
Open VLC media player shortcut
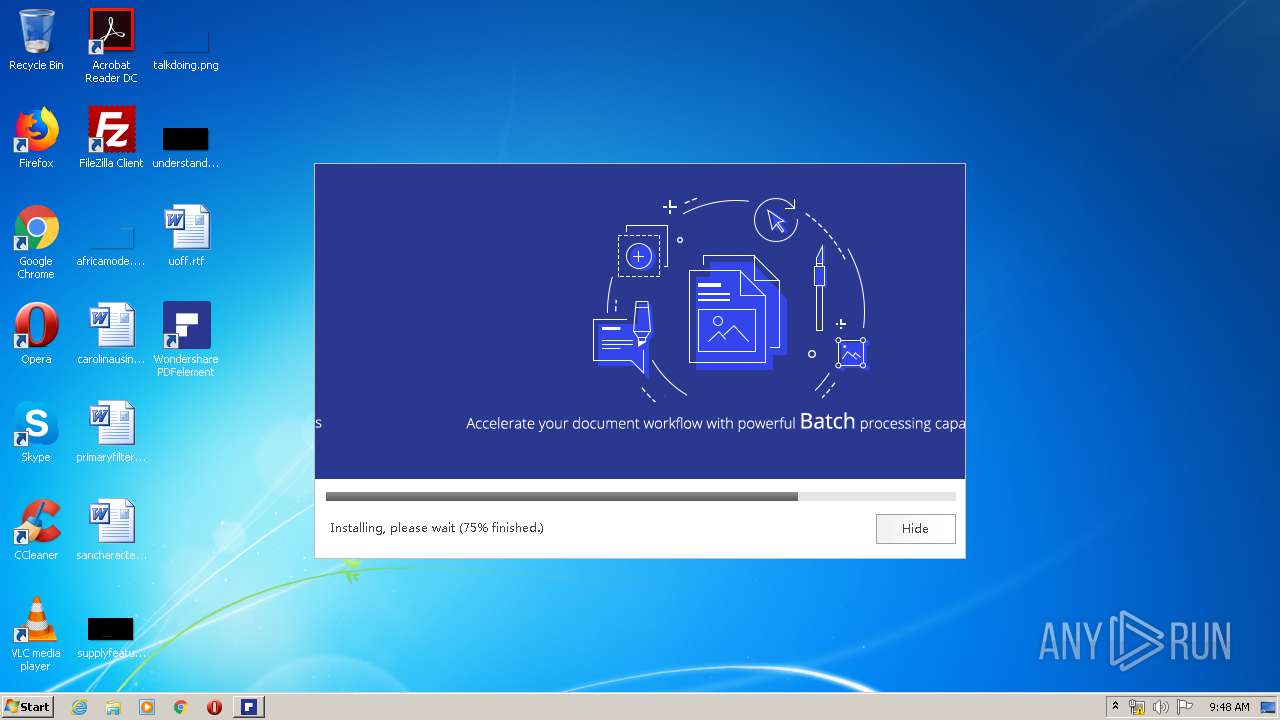[36, 634]
